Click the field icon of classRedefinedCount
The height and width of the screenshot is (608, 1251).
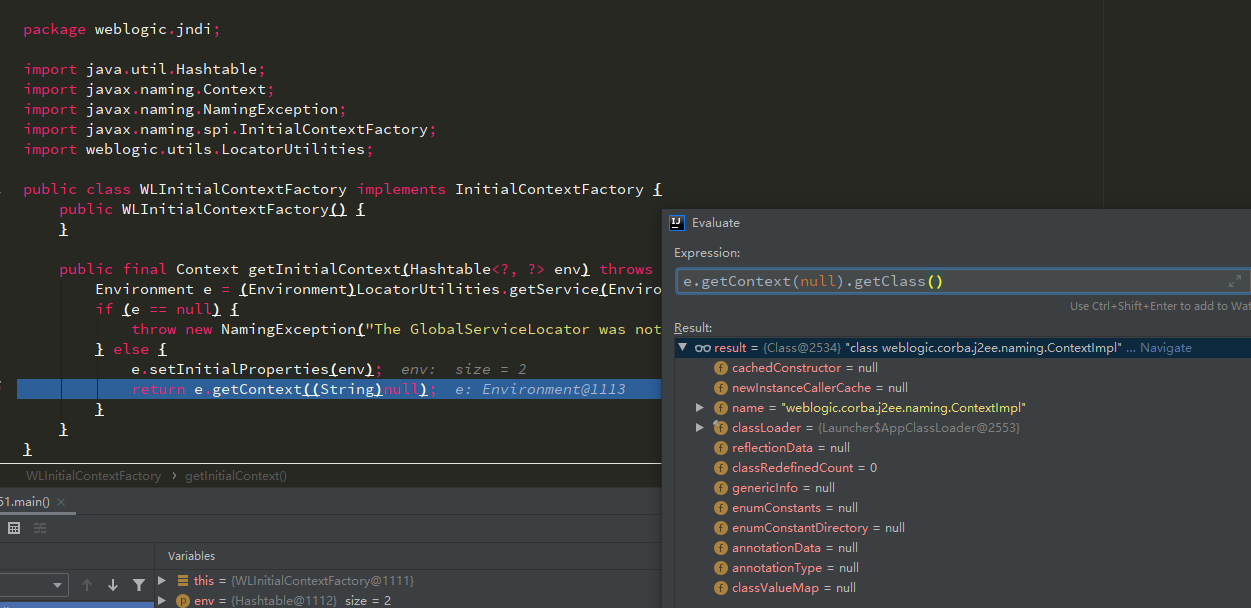tap(721, 468)
